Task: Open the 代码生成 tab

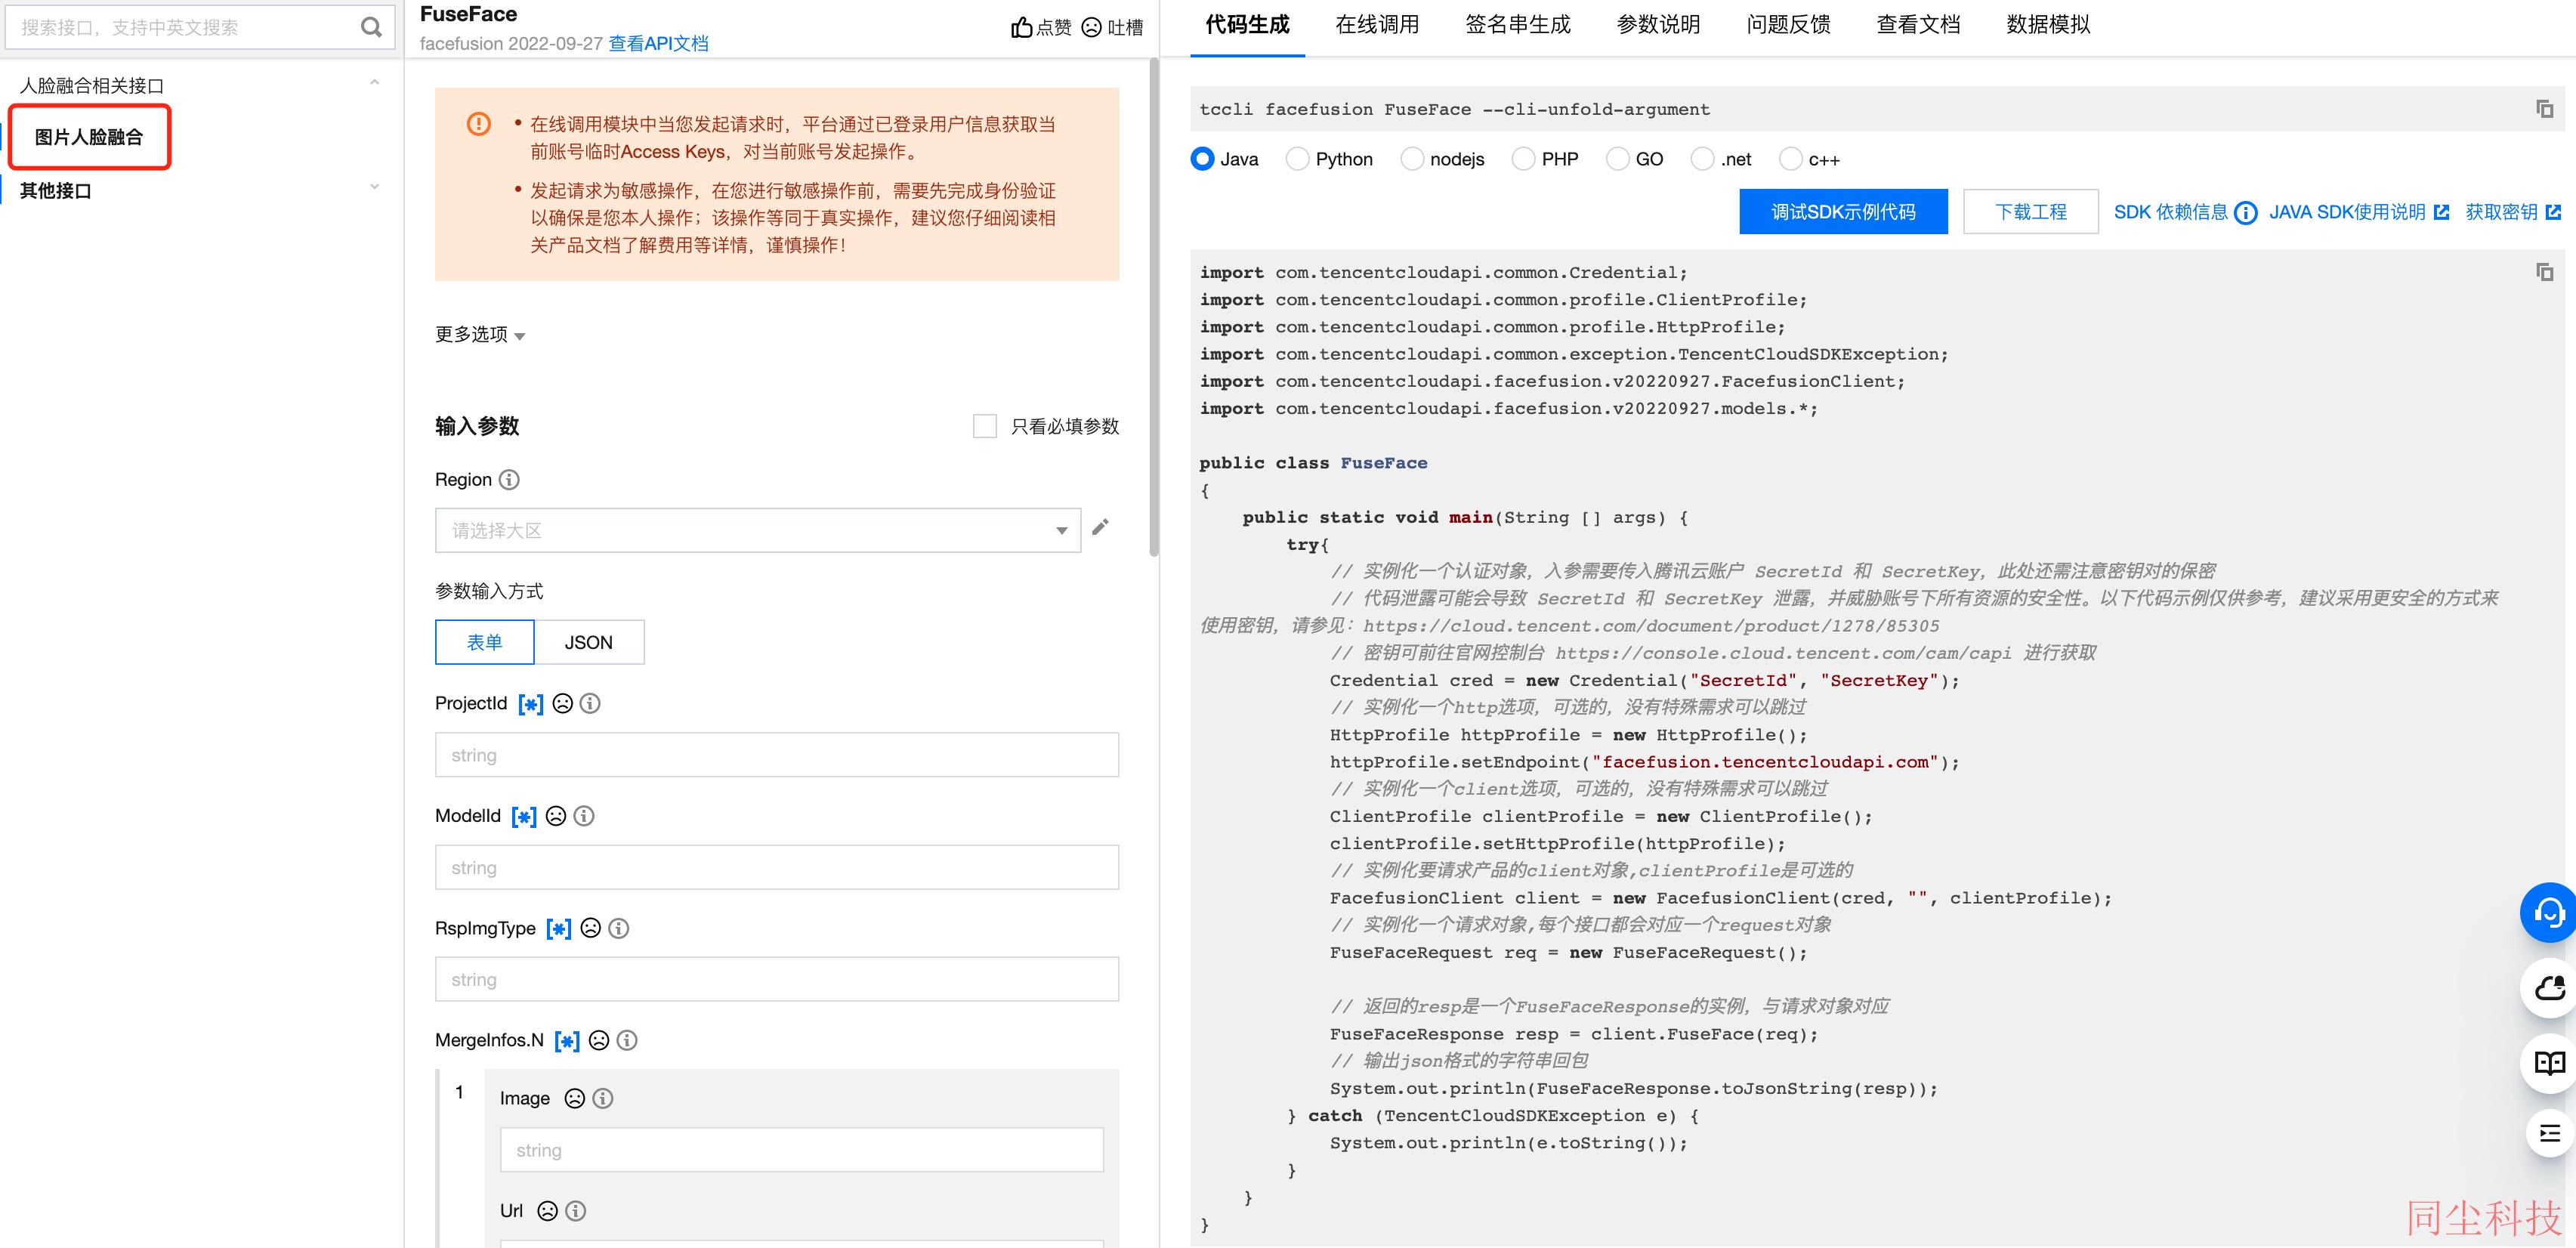Action: click(1247, 25)
